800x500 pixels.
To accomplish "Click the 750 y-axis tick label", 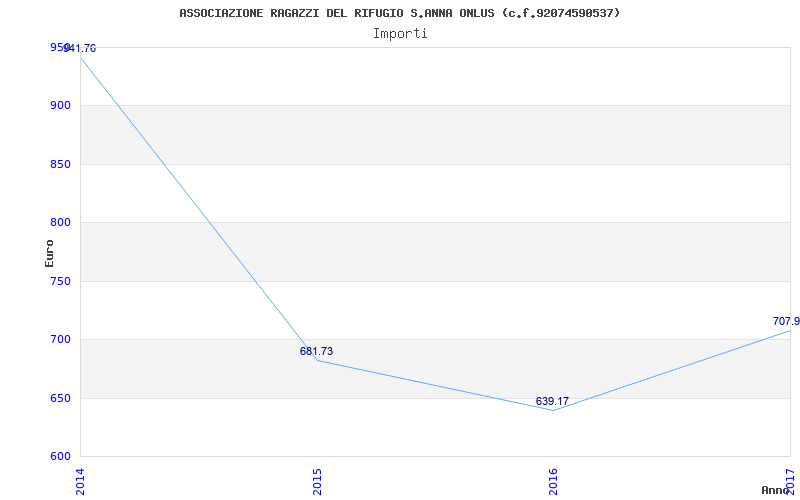I will (59, 281).
